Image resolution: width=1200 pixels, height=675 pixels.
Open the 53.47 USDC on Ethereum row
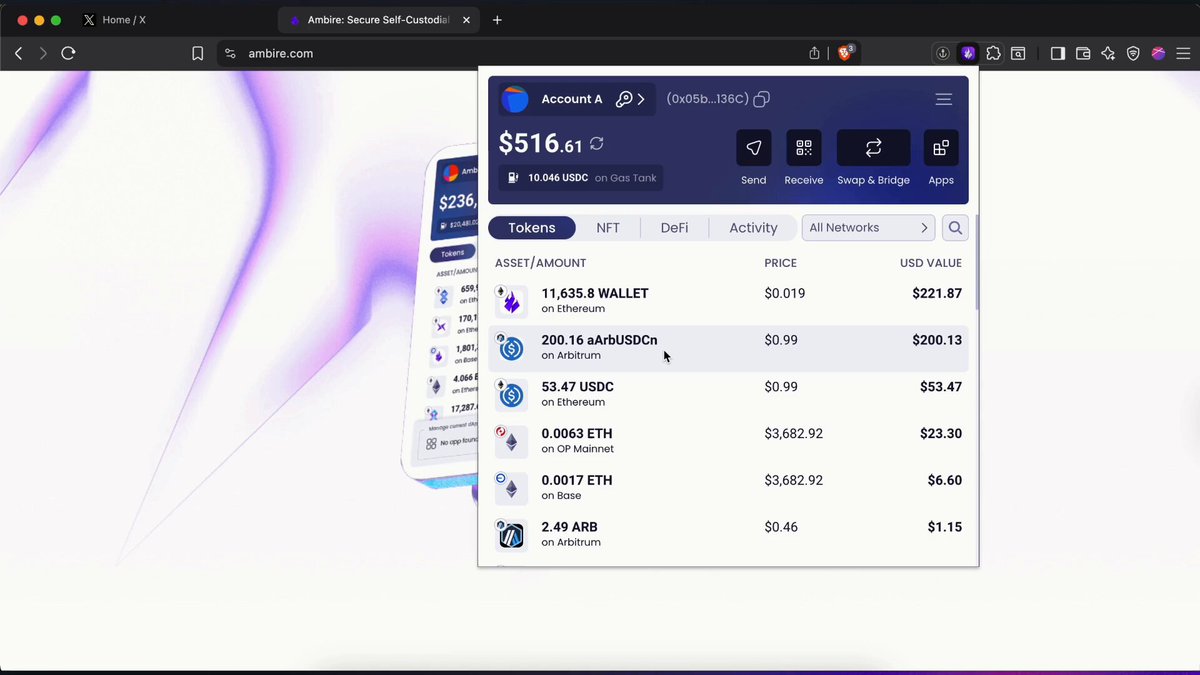[728, 394]
